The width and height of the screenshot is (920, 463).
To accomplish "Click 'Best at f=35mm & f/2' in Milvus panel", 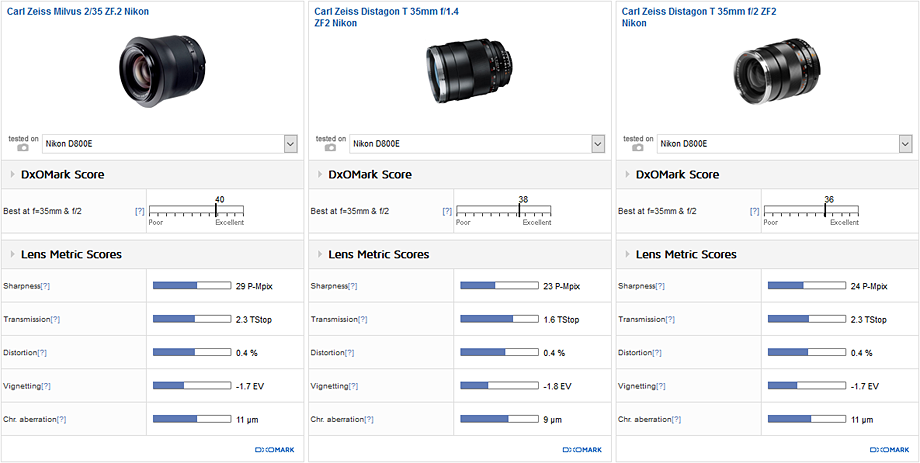I will [x=42, y=211].
